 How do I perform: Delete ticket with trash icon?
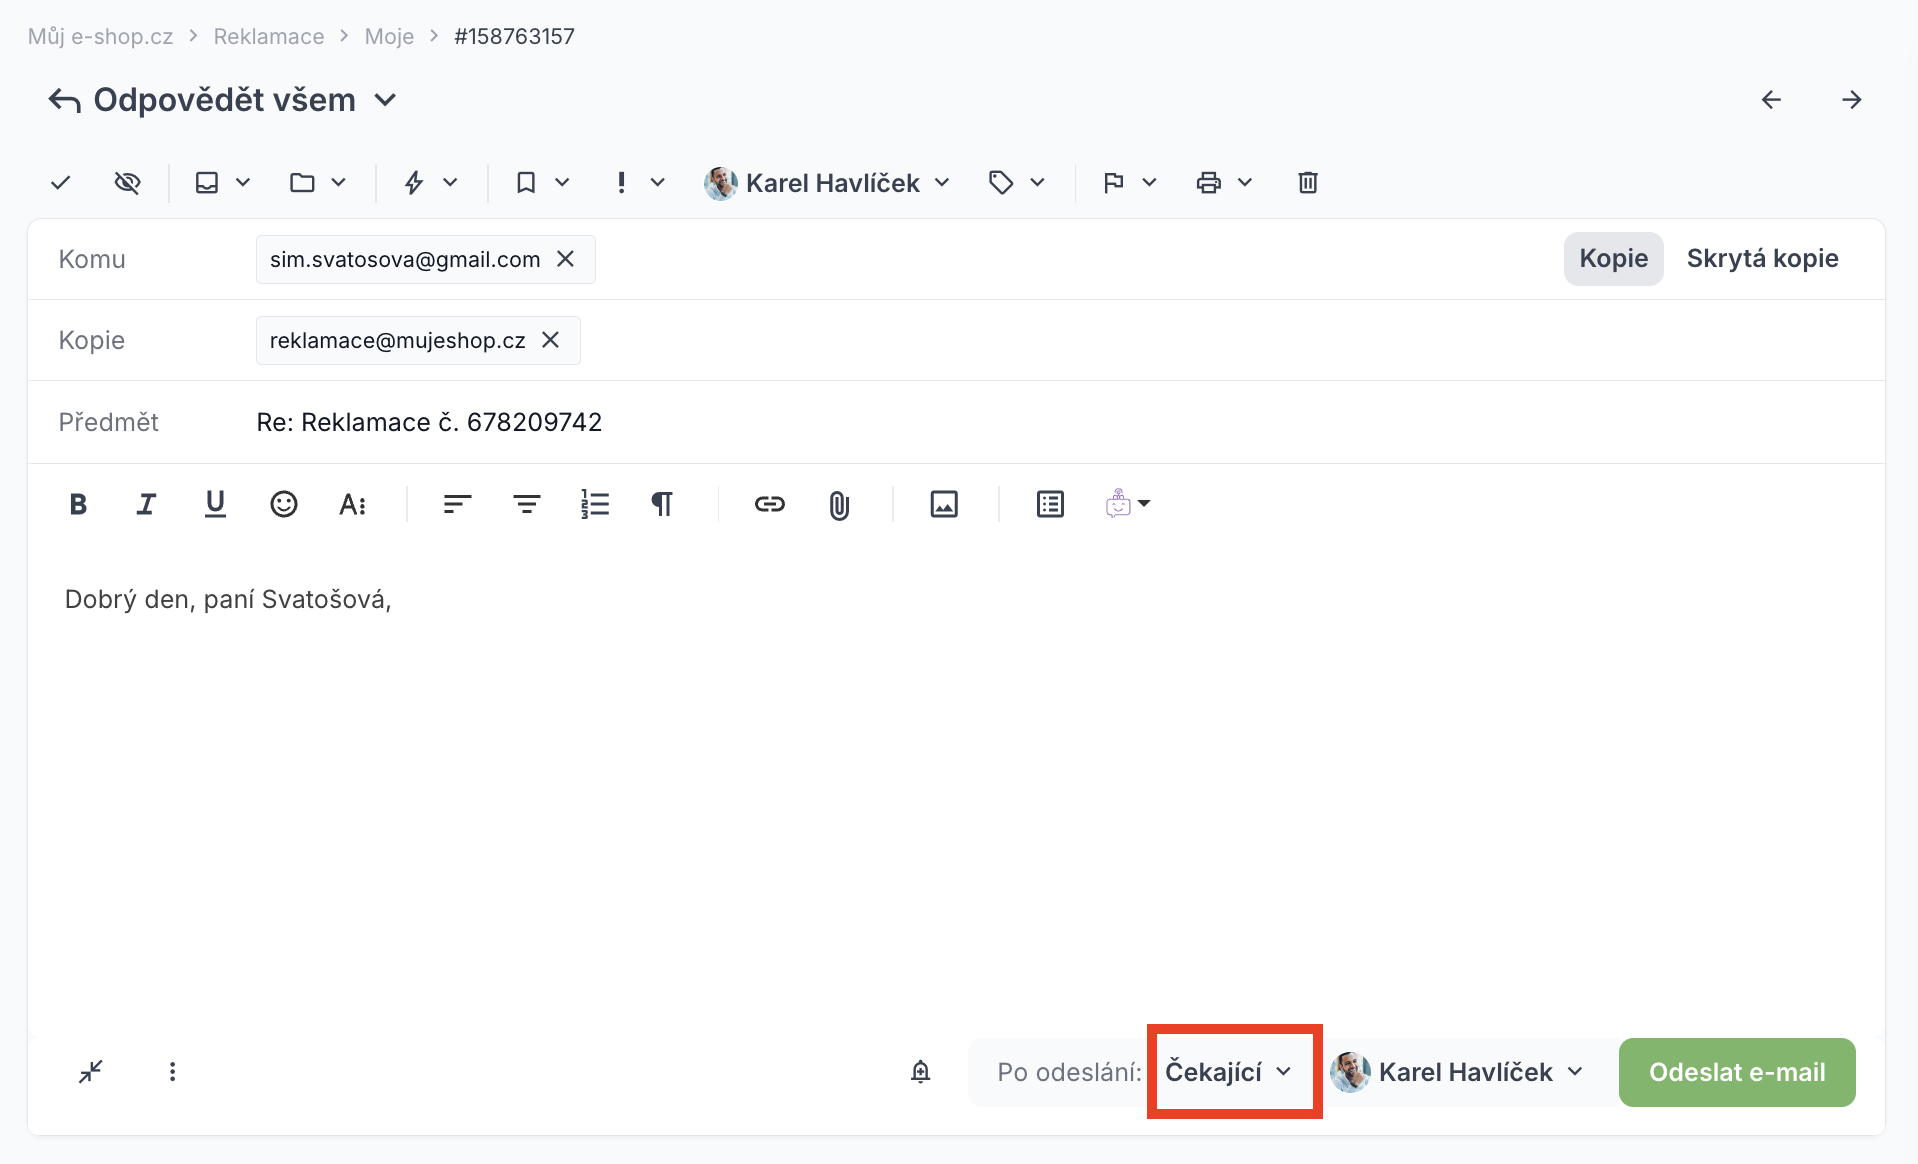pyautogui.click(x=1308, y=182)
